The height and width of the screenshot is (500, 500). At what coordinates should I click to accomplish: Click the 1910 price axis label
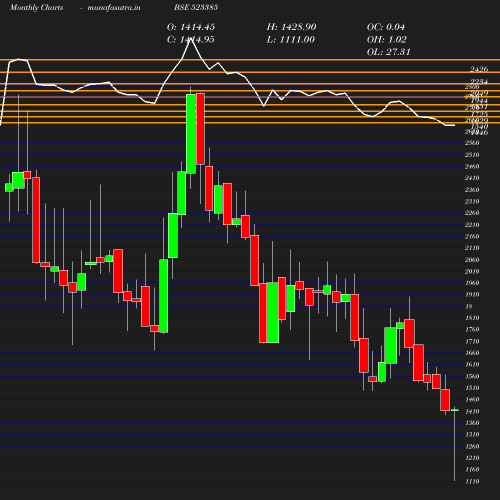pyautogui.click(x=472, y=295)
